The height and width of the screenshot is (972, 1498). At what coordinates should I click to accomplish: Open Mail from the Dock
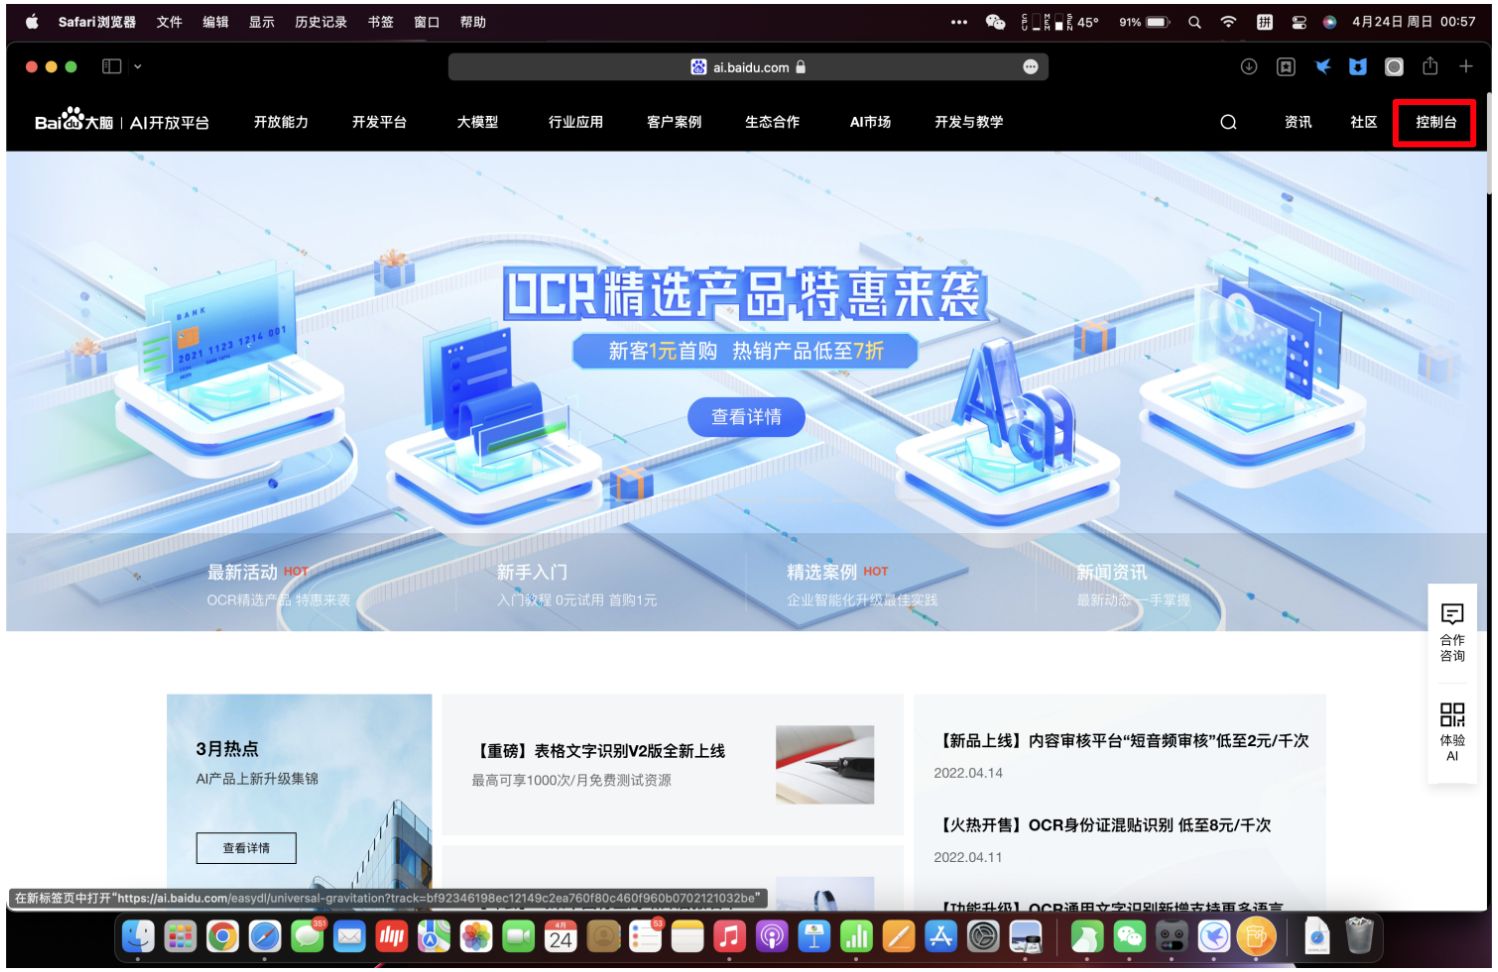click(349, 937)
